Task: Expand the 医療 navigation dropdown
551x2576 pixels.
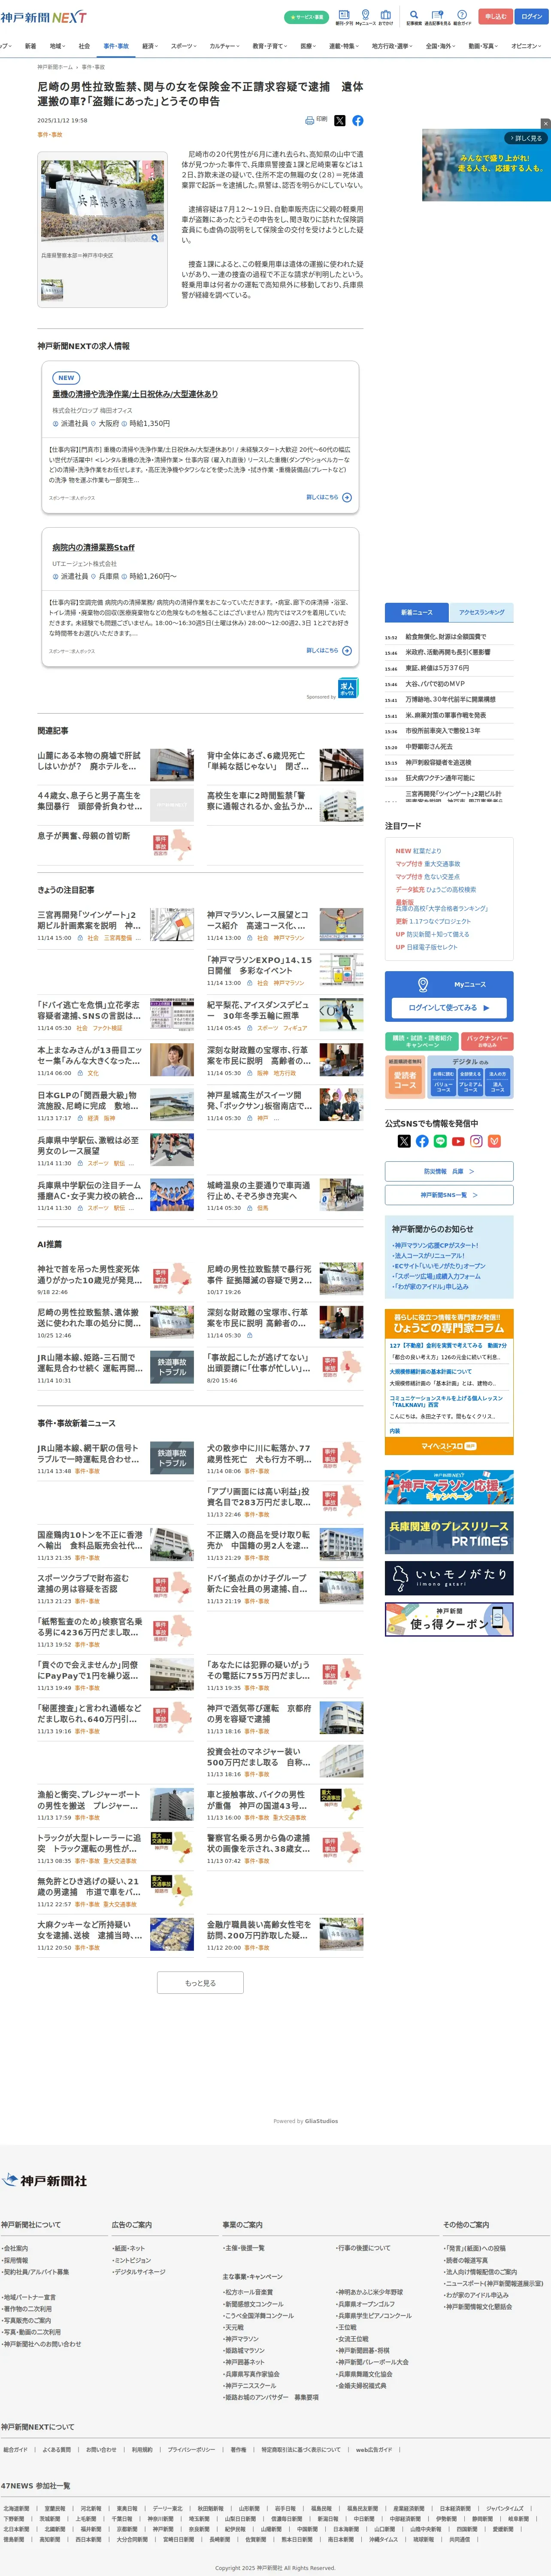Action: point(309,46)
